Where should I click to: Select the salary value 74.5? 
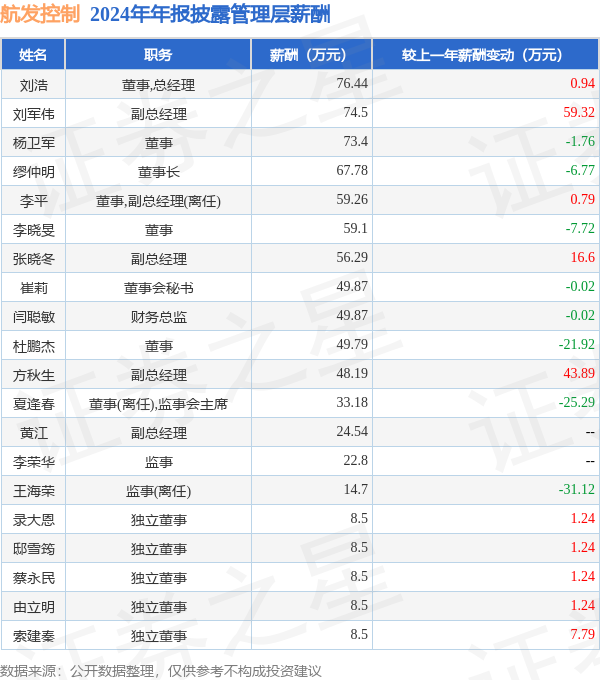coord(355,112)
